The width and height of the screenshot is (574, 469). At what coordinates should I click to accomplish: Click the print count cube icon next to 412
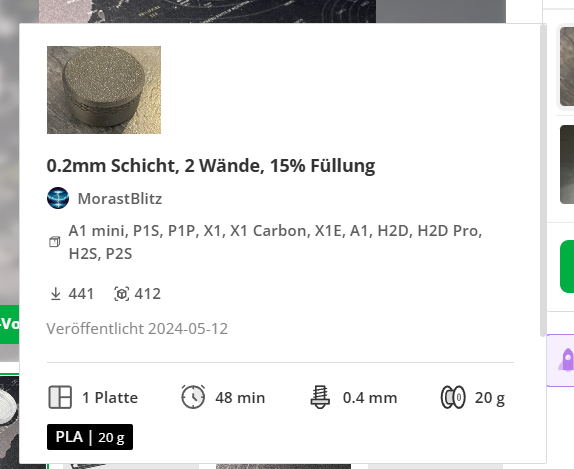point(122,294)
